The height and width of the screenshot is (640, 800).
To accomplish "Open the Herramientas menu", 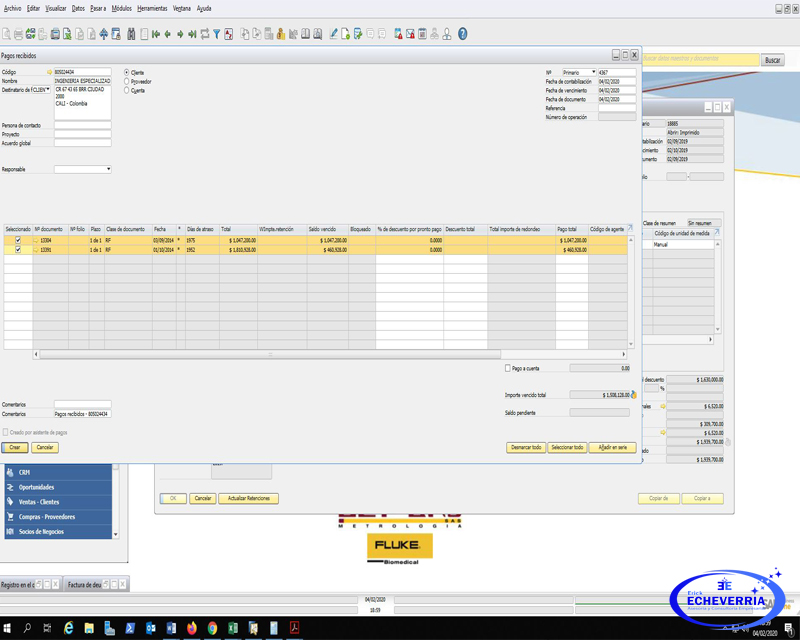I will [152, 8].
